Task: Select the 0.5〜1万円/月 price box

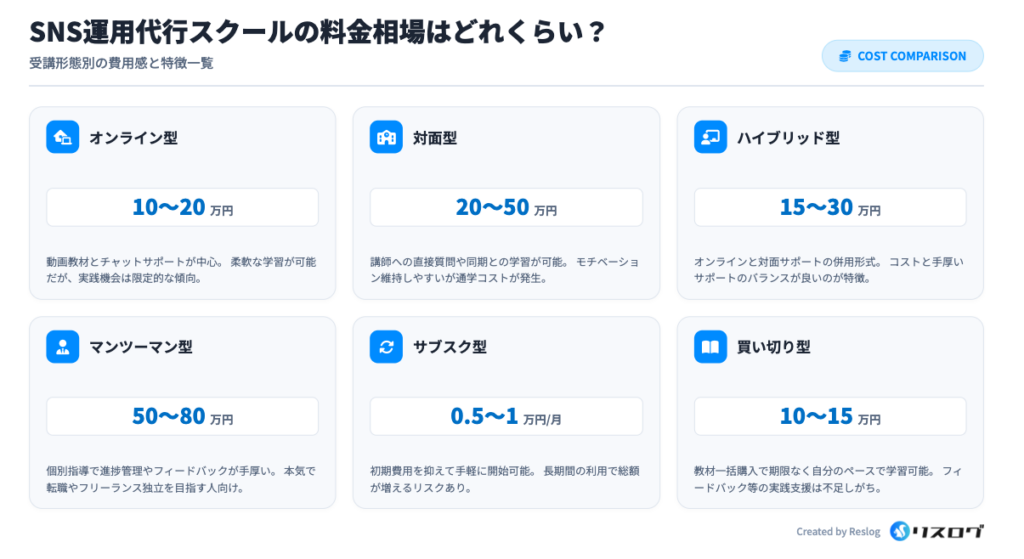Action: [x=506, y=417]
